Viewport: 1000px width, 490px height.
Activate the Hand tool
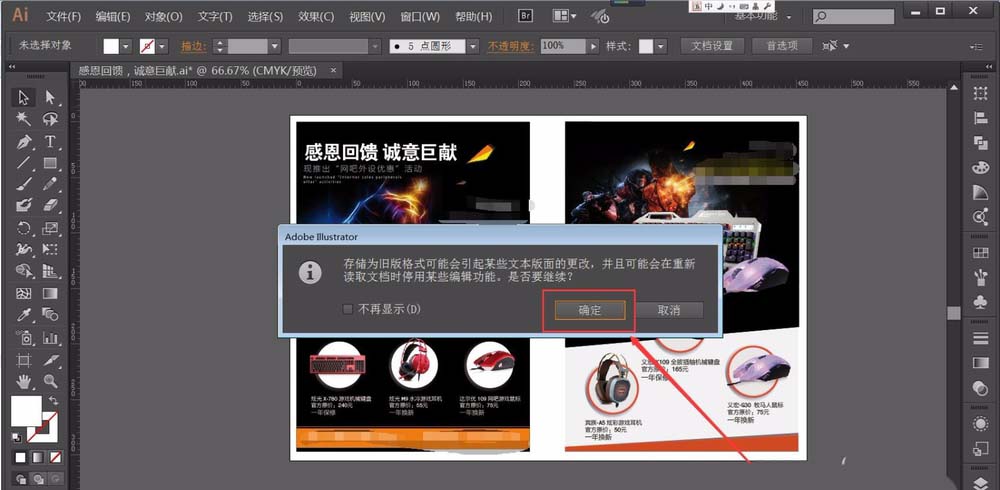23,382
